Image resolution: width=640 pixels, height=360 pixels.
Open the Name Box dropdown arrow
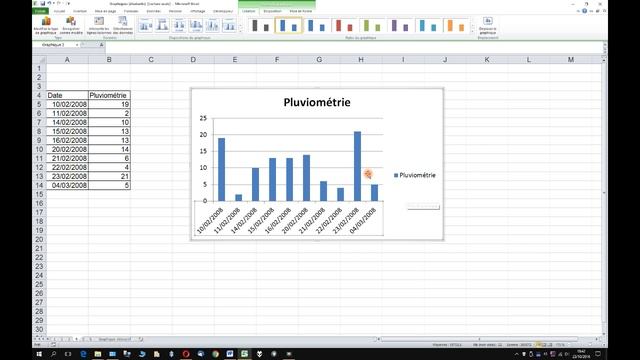click(x=77, y=44)
